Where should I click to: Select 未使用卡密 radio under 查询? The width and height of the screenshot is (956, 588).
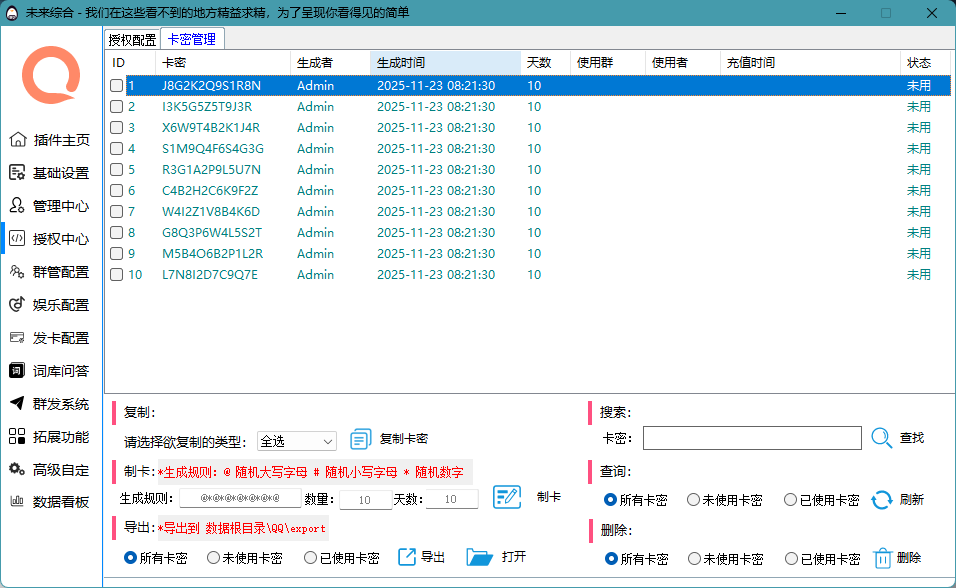[692, 500]
